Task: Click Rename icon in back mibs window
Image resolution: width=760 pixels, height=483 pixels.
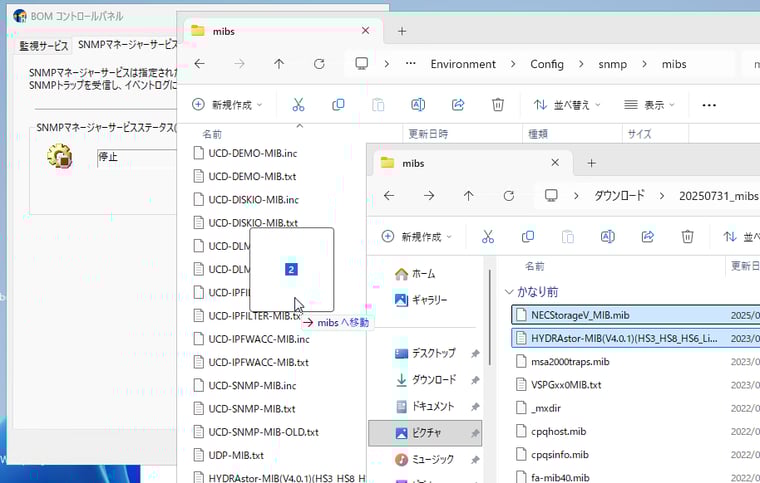Action: point(418,105)
